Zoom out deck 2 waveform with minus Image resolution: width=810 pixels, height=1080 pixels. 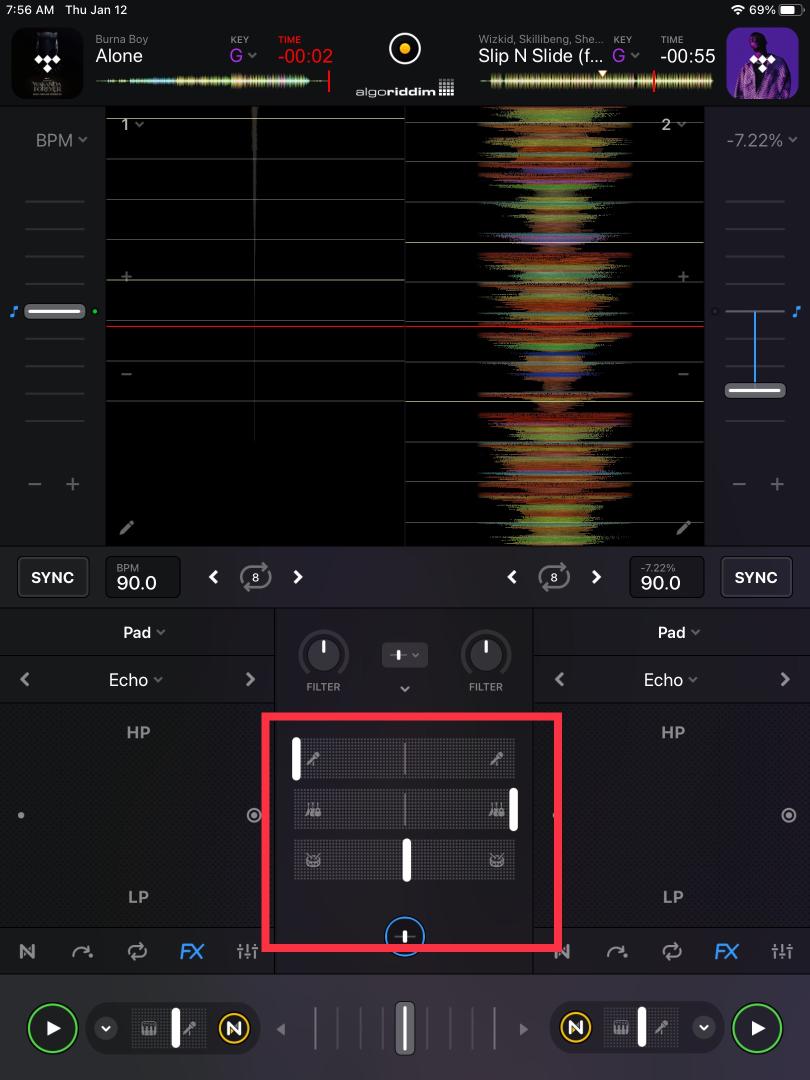tap(683, 374)
